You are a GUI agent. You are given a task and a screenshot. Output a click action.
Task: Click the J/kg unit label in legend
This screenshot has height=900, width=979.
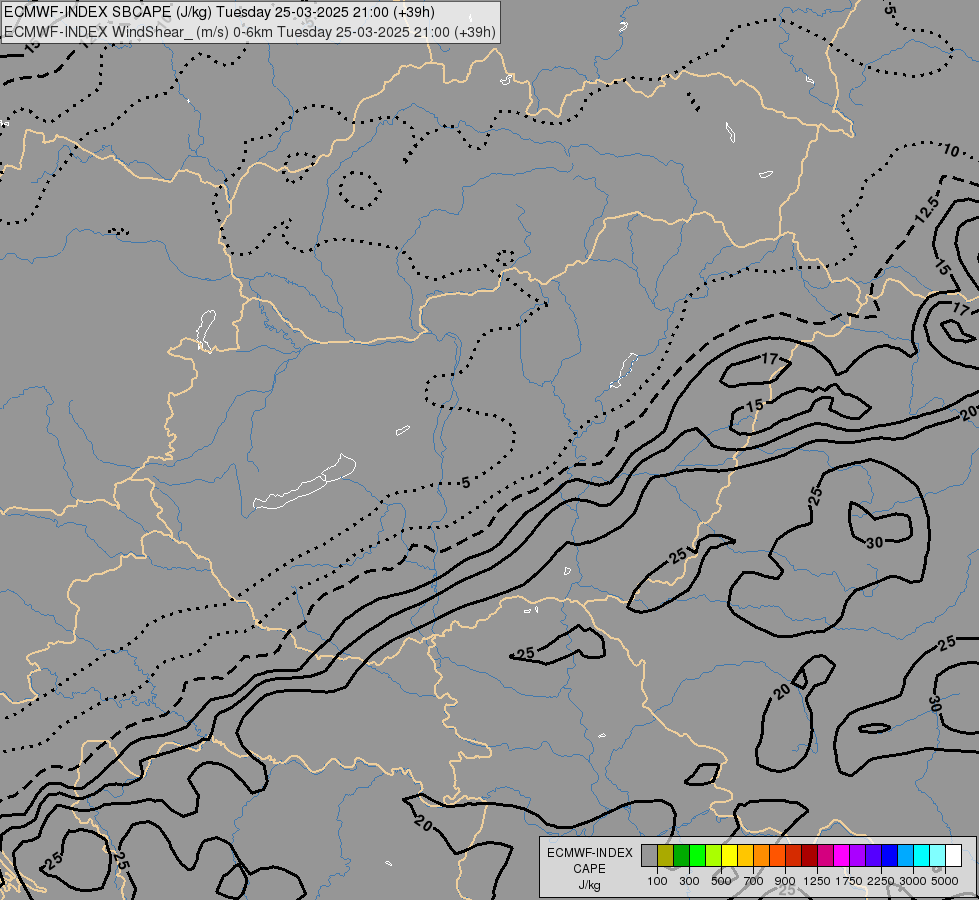coord(589,886)
